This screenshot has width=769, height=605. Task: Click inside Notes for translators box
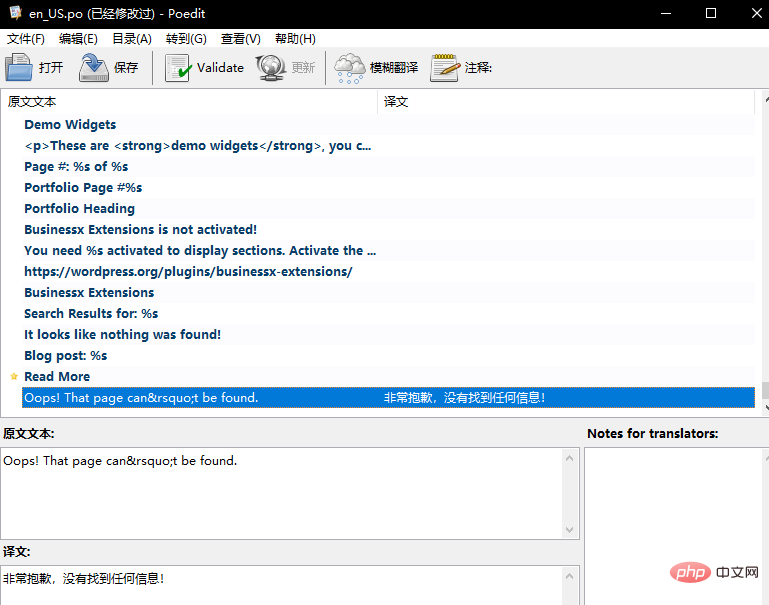674,526
